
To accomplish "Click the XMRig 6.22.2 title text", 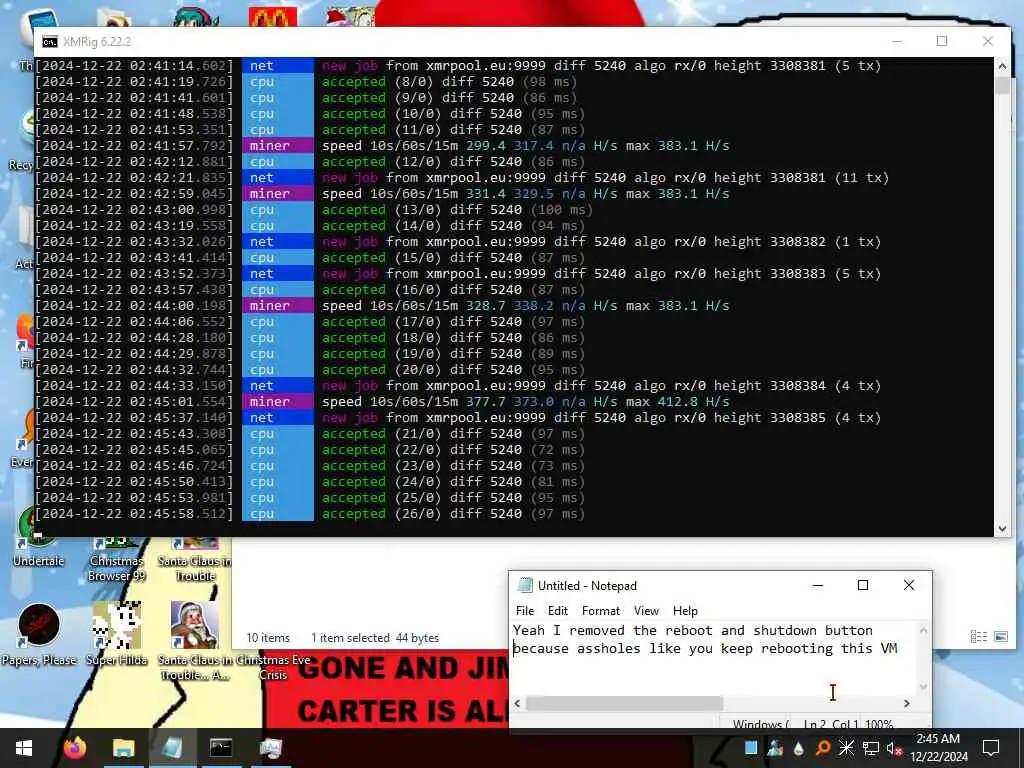I will [97, 42].
